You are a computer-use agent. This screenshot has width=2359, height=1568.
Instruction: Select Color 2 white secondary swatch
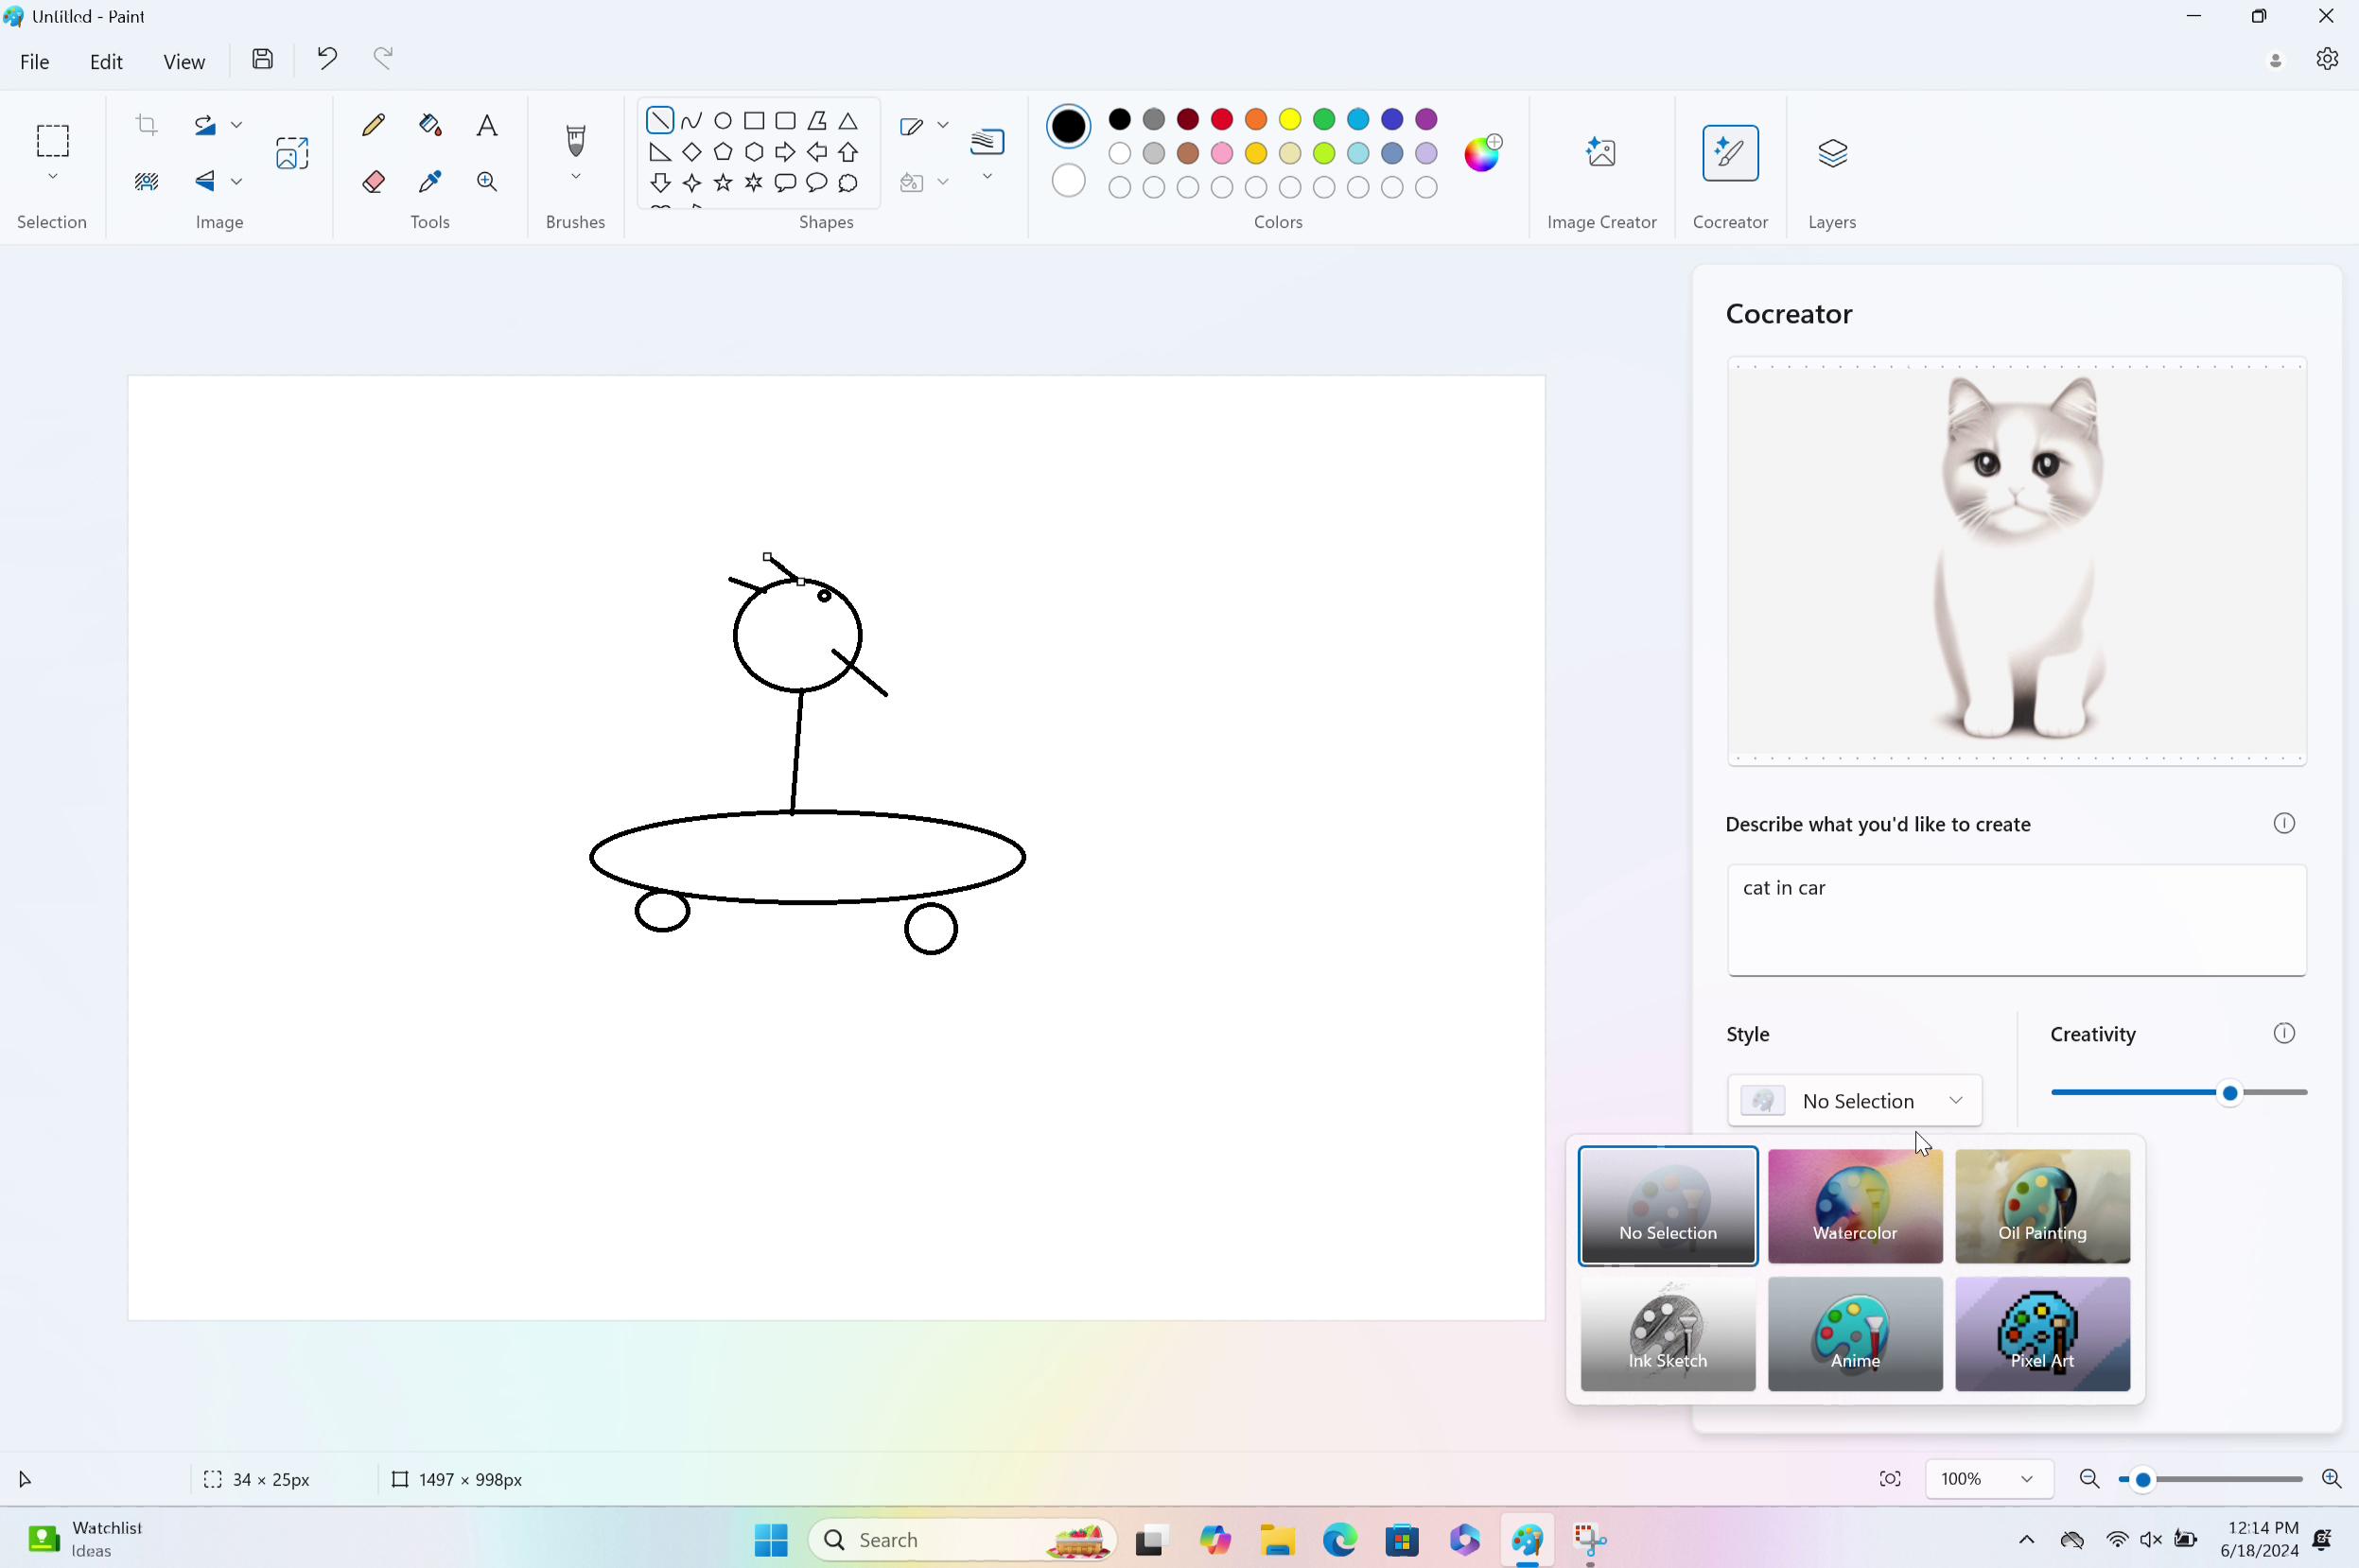1068,181
